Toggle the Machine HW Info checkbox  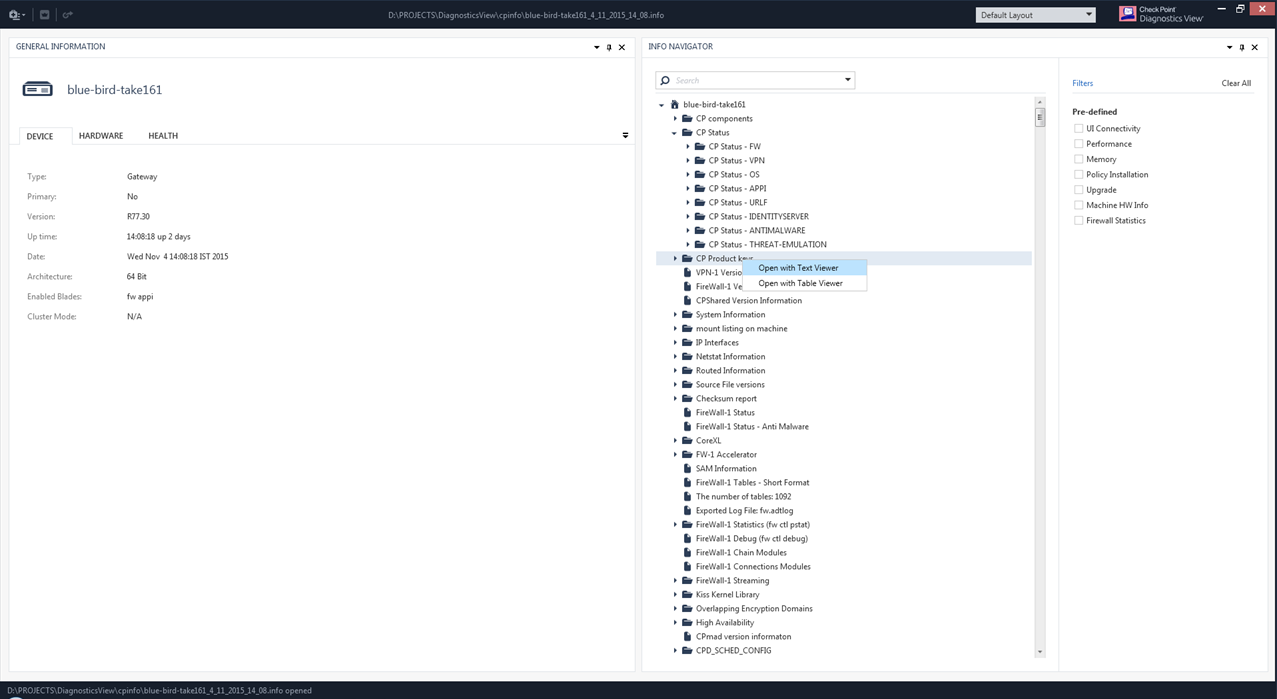[x=1078, y=205]
